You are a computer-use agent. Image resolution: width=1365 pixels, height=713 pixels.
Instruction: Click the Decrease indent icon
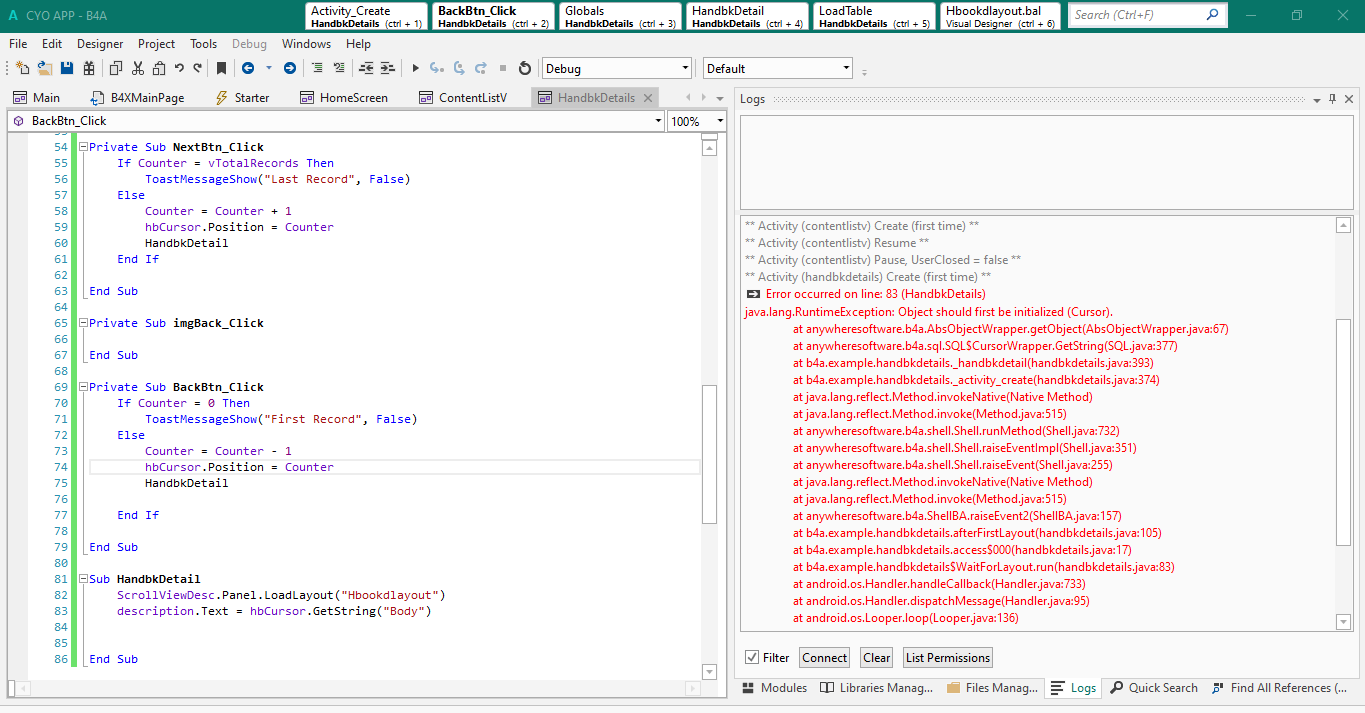[x=366, y=68]
